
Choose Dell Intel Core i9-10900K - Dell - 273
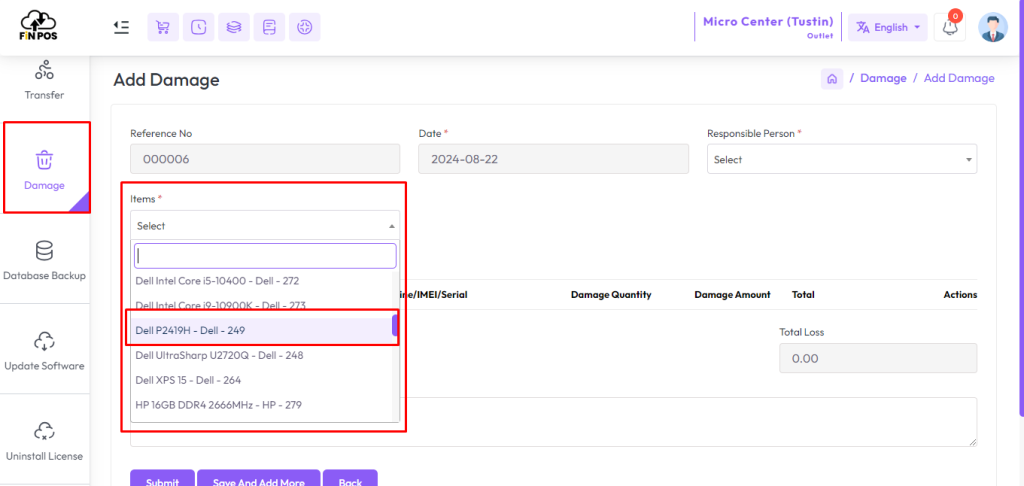(x=261, y=305)
